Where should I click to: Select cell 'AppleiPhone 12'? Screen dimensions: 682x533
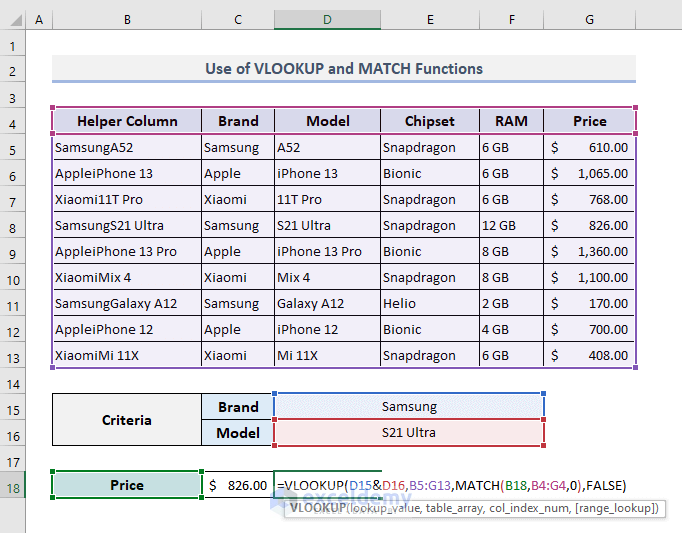coord(127,329)
